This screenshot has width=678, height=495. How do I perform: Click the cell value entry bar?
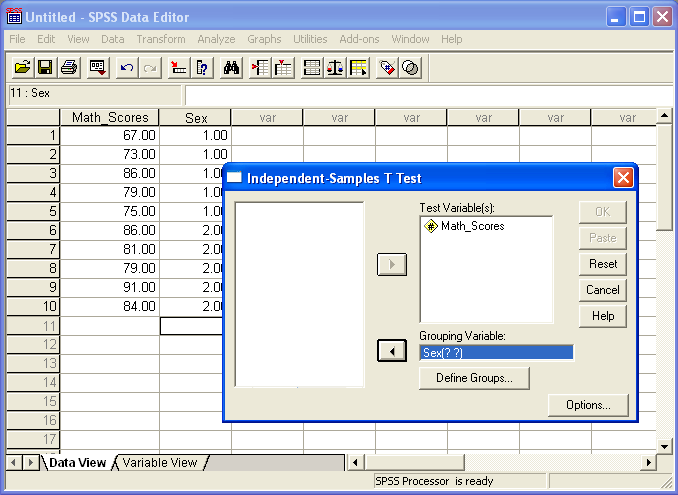pyautogui.click(x=430, y=95)
